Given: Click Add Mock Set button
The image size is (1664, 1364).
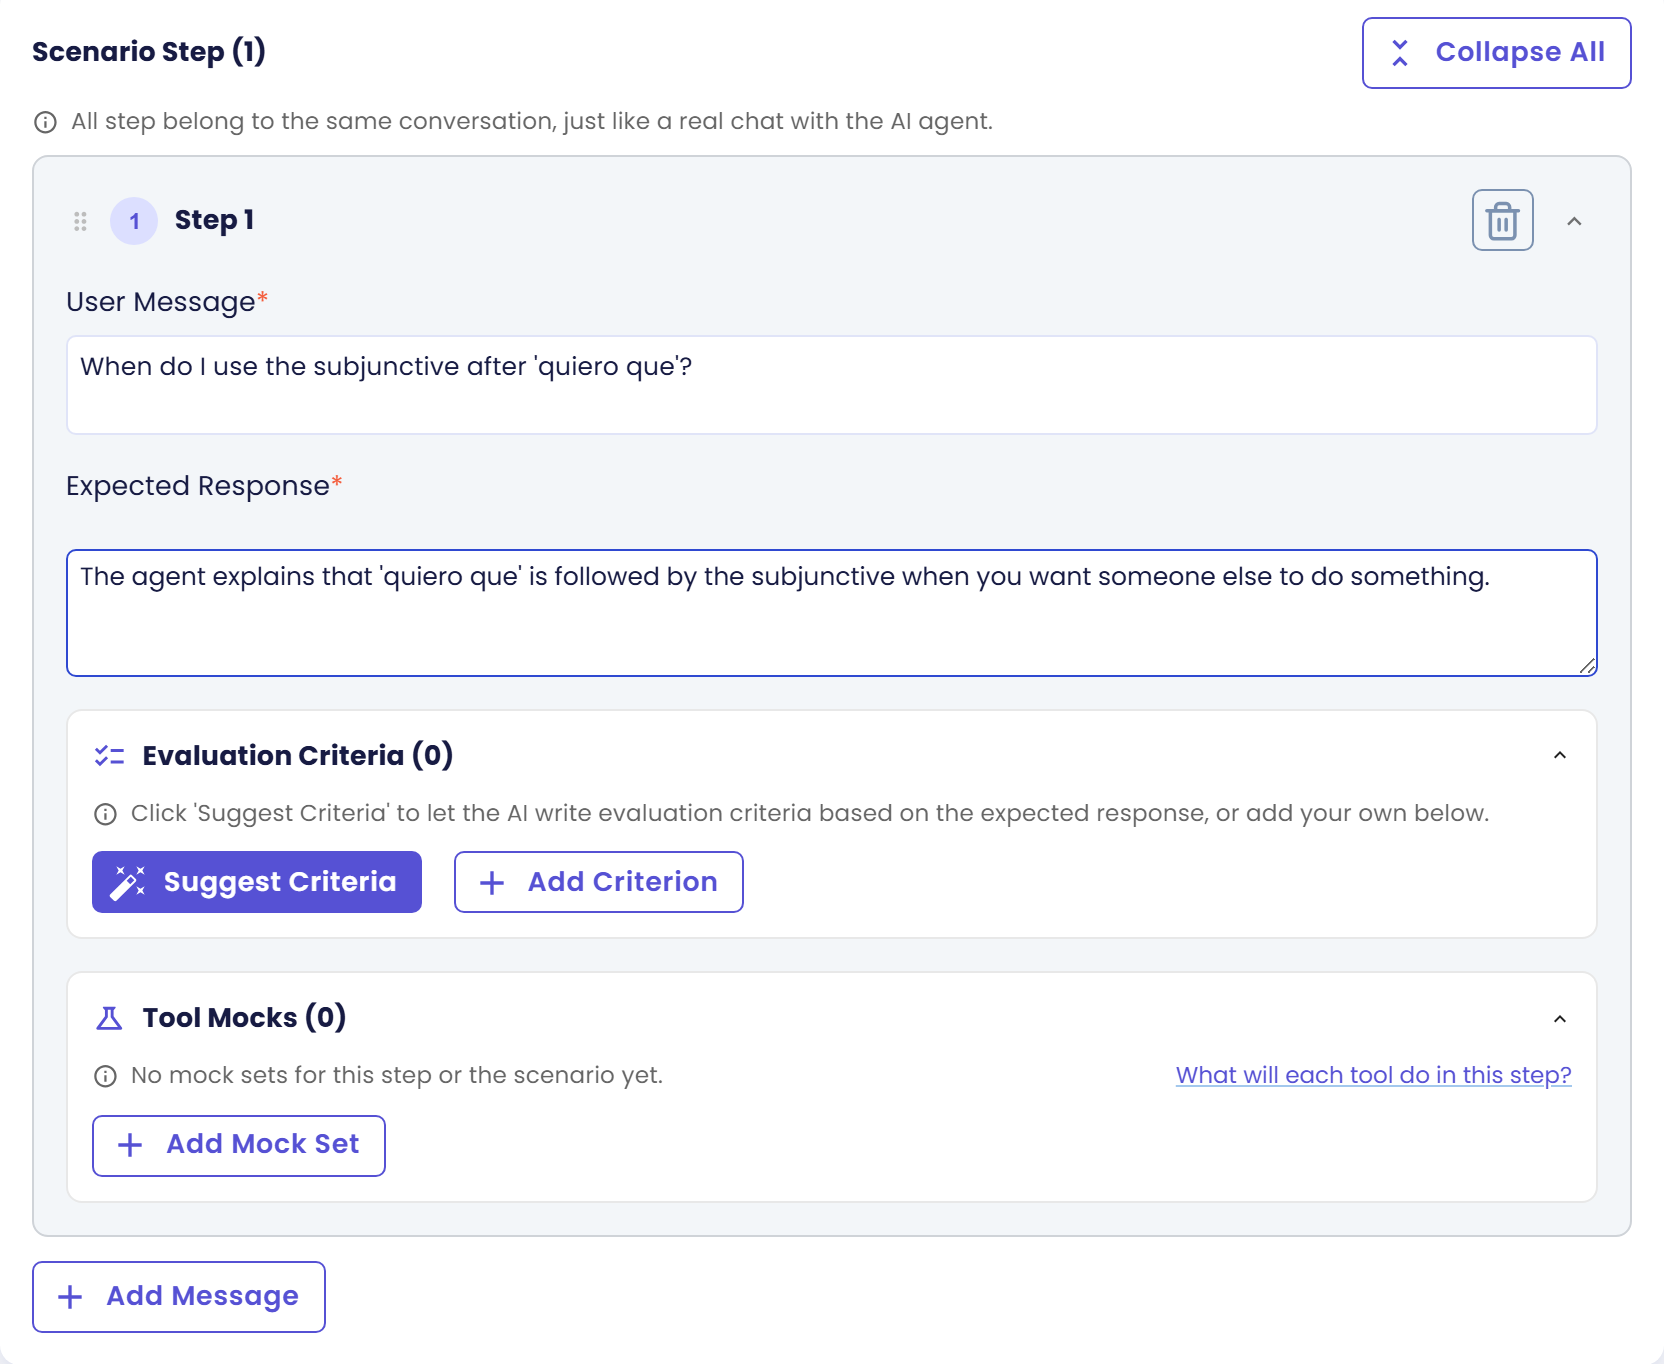Looking at the screenshot, I should tap(239, 1146).
